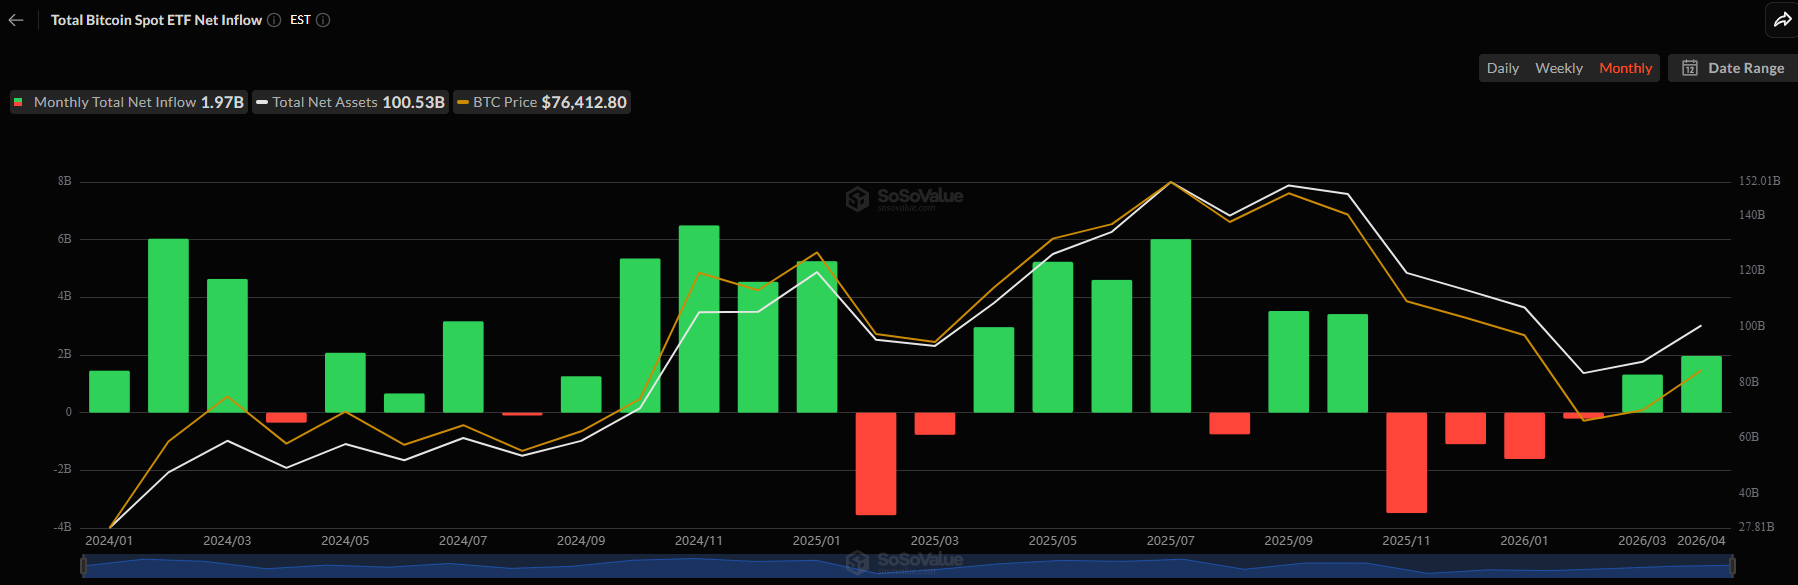Click the 100B right axis label

pyautogui.click(x=1752, y=326)
